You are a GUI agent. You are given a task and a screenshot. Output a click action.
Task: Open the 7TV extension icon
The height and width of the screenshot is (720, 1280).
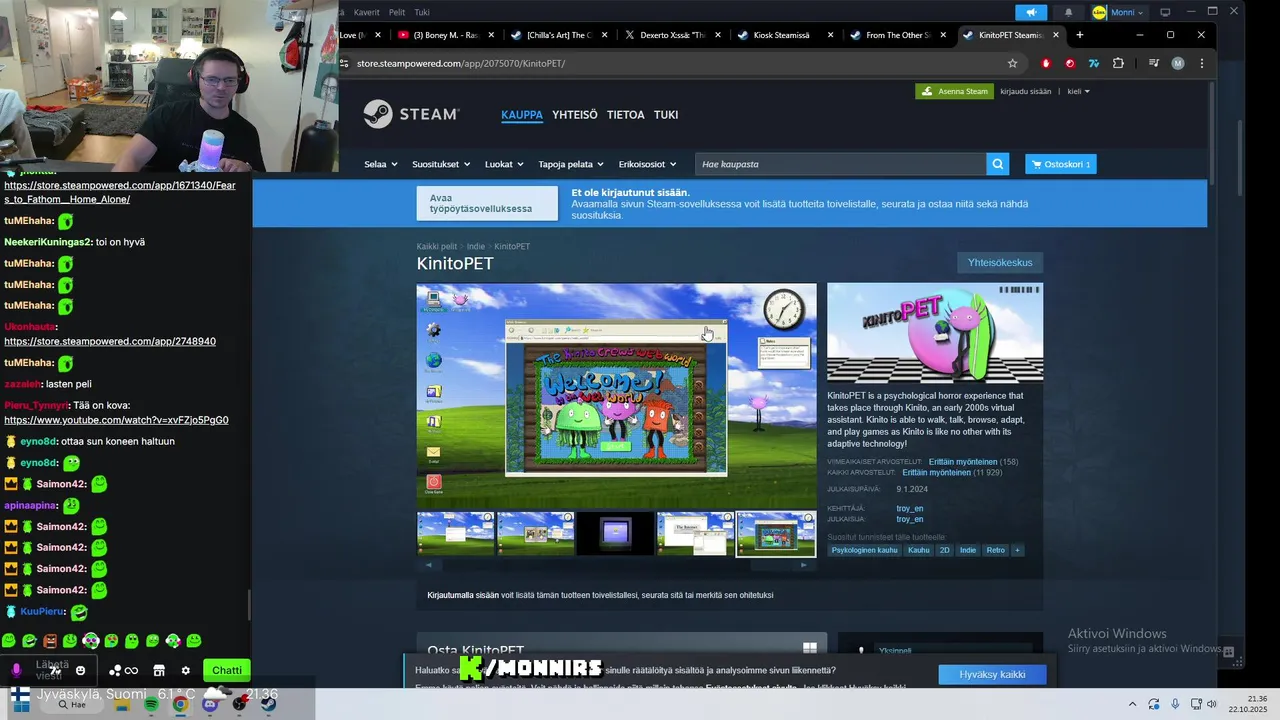click(x=1094, y=63)
